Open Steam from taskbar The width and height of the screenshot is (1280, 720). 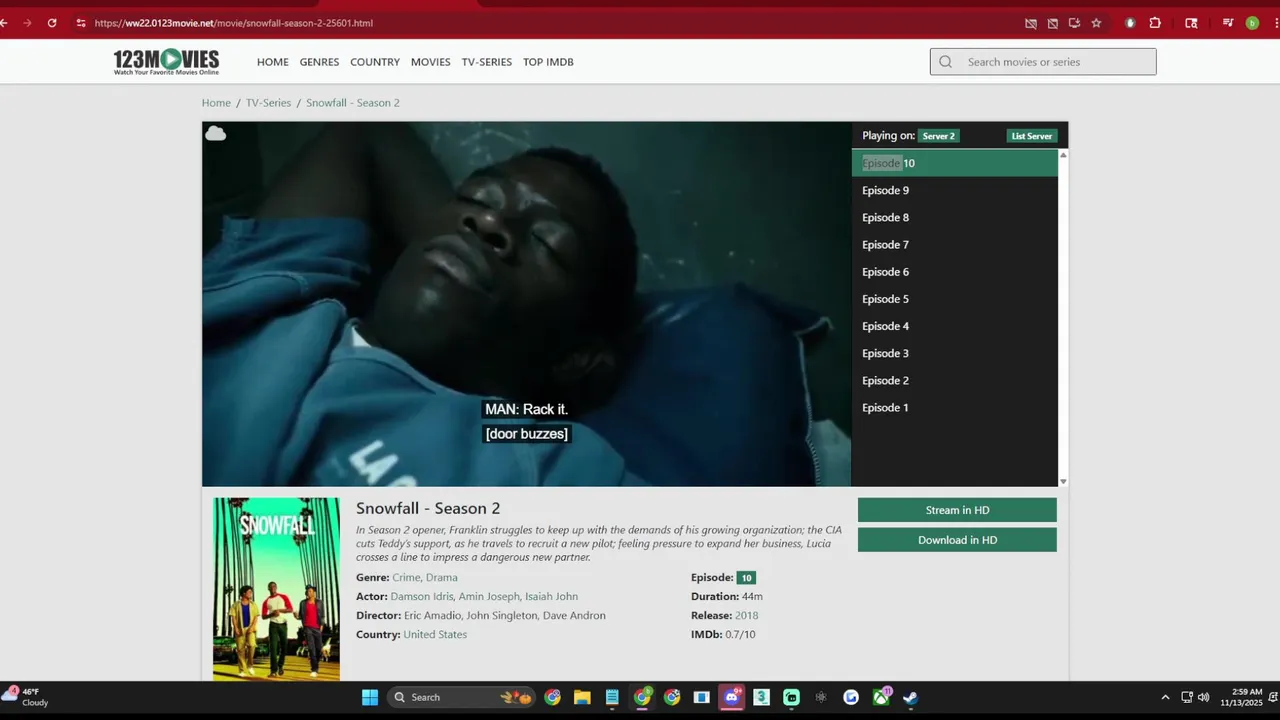click(x=910, y=697)
